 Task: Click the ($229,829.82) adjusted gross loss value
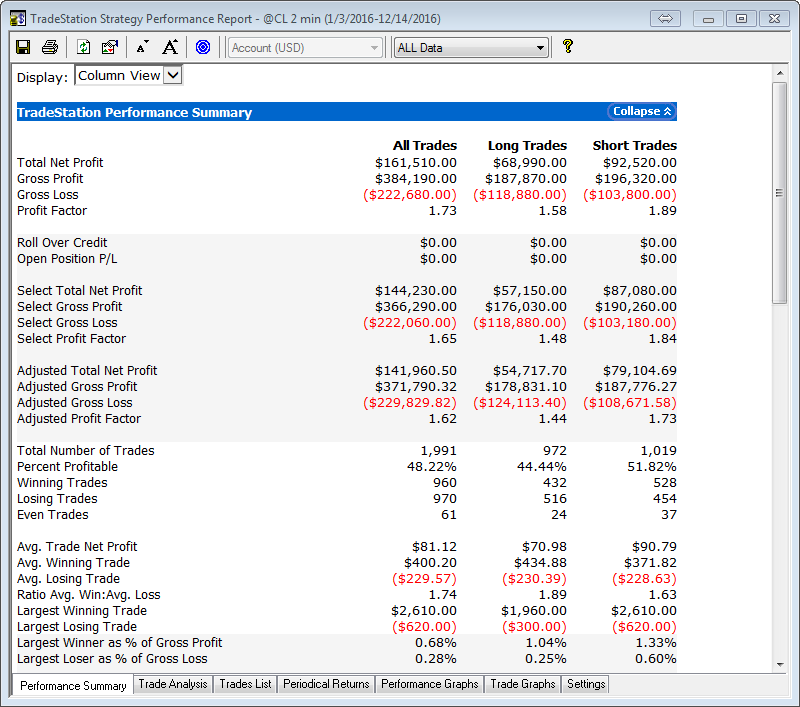pos(410,403)
